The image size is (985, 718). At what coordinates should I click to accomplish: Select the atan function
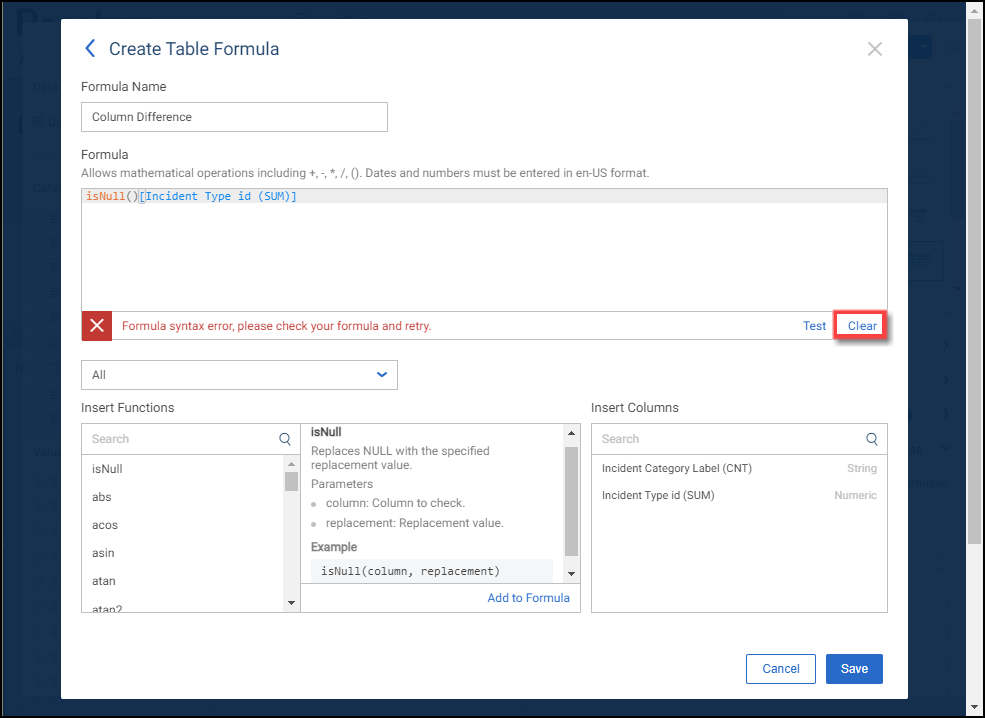[x=104, y=581]
